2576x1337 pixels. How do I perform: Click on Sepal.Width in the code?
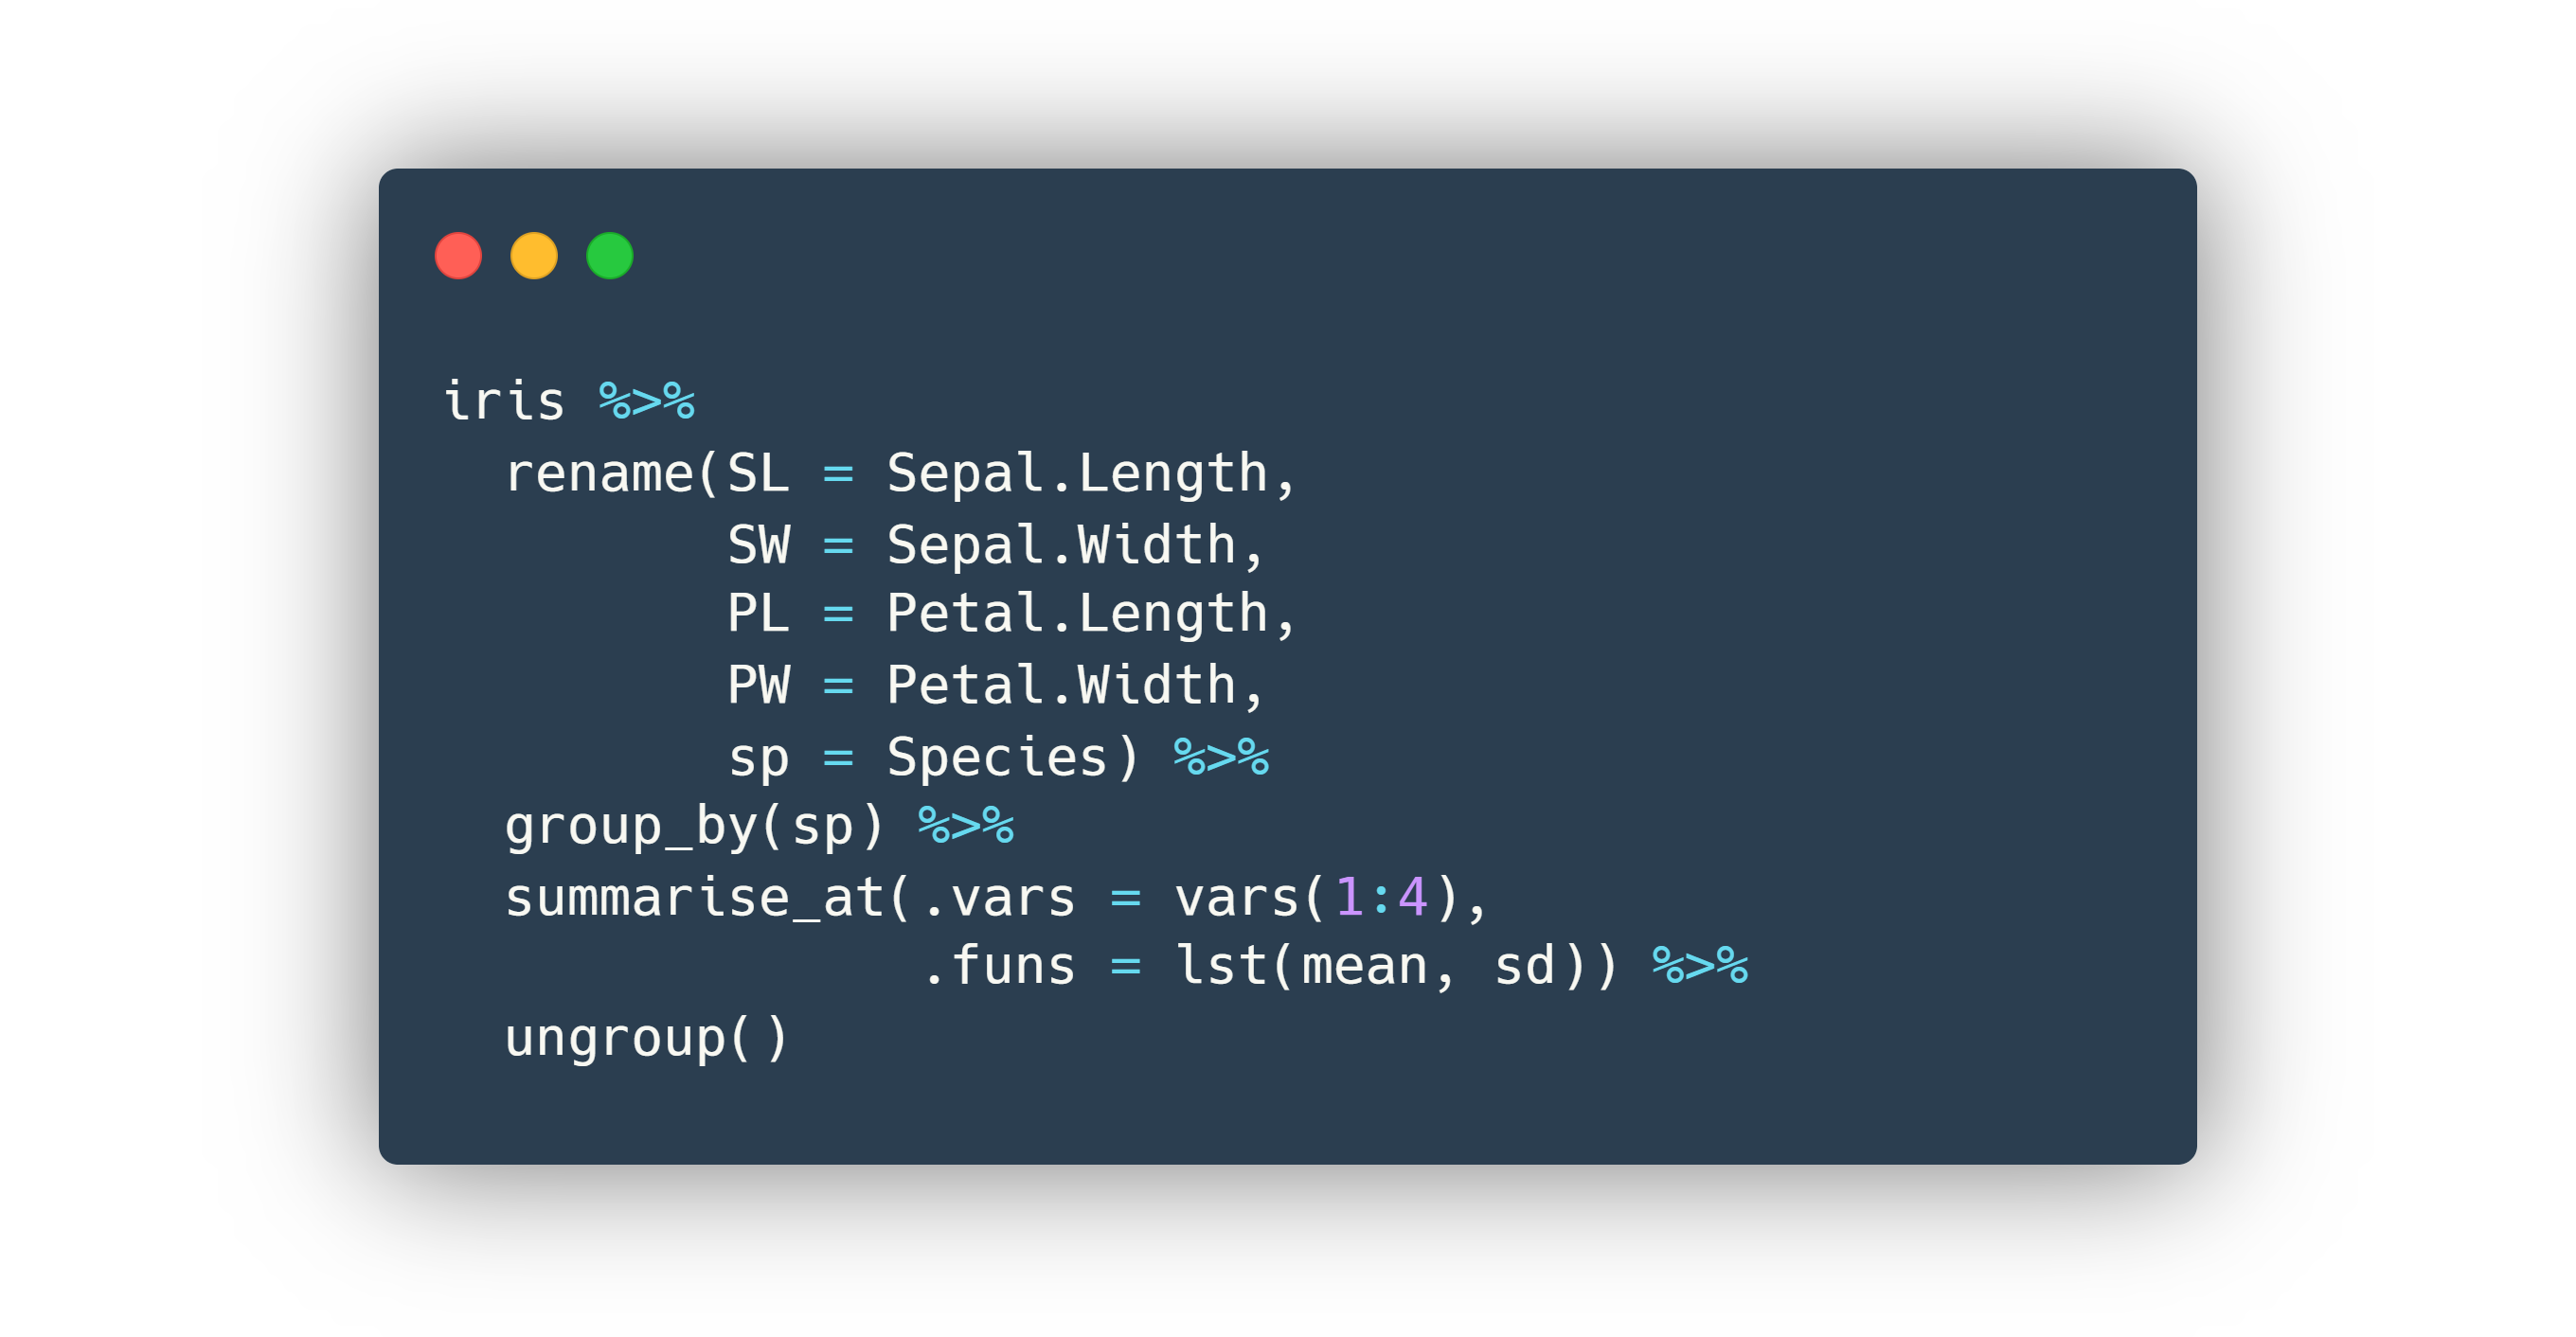[1061, 545]
